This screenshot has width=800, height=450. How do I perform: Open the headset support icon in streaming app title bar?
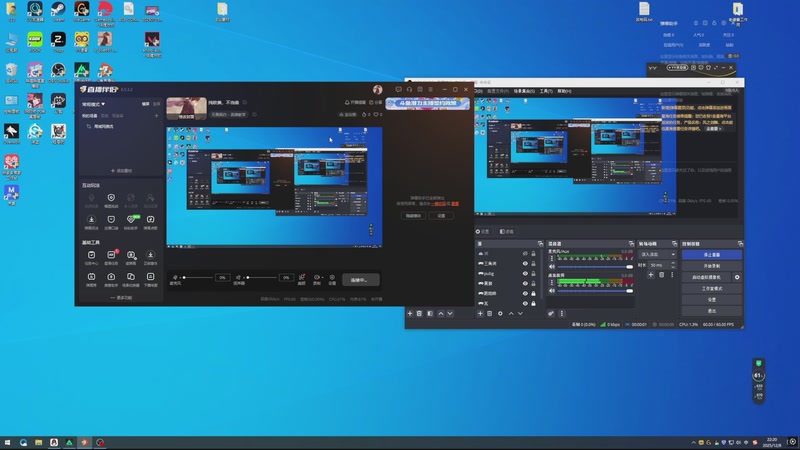(409, 89)
